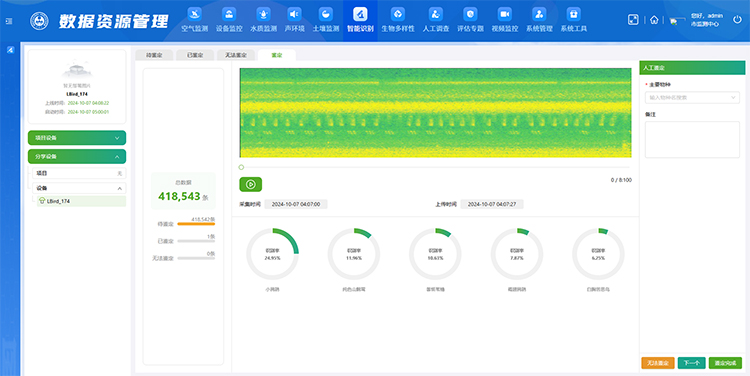
Task: Collapse the 分享设备 panel
Action: pos(77,156)
